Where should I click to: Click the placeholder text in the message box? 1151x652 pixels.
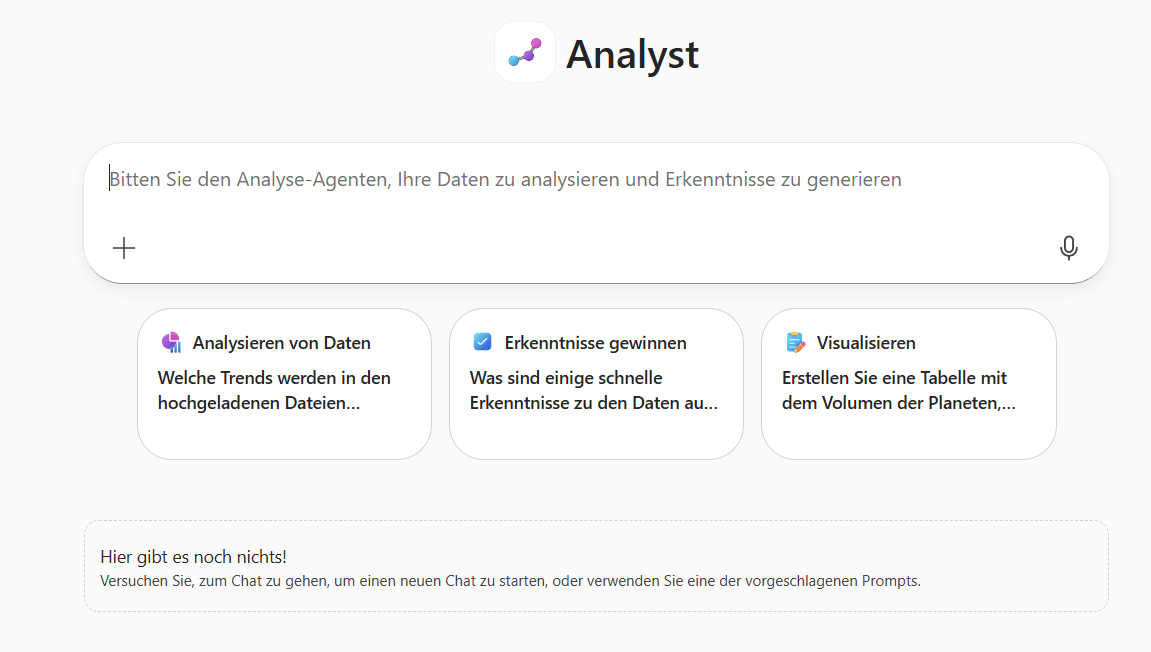point(505,179)
